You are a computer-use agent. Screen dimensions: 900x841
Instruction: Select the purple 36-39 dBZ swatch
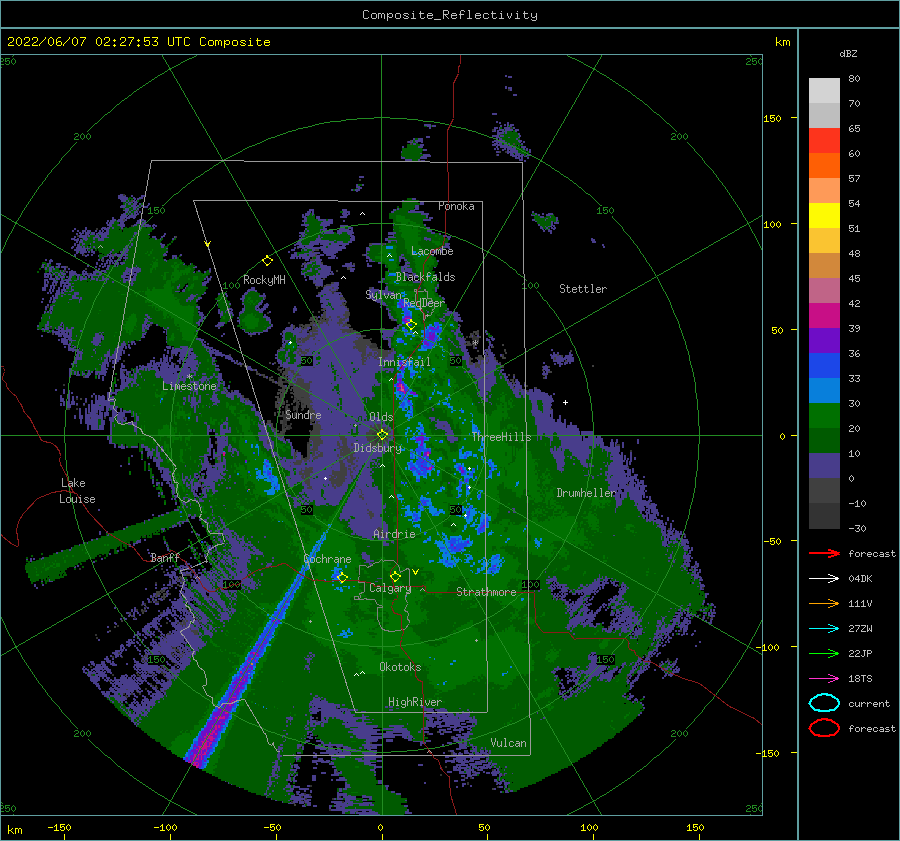click(x=824, y=340)
